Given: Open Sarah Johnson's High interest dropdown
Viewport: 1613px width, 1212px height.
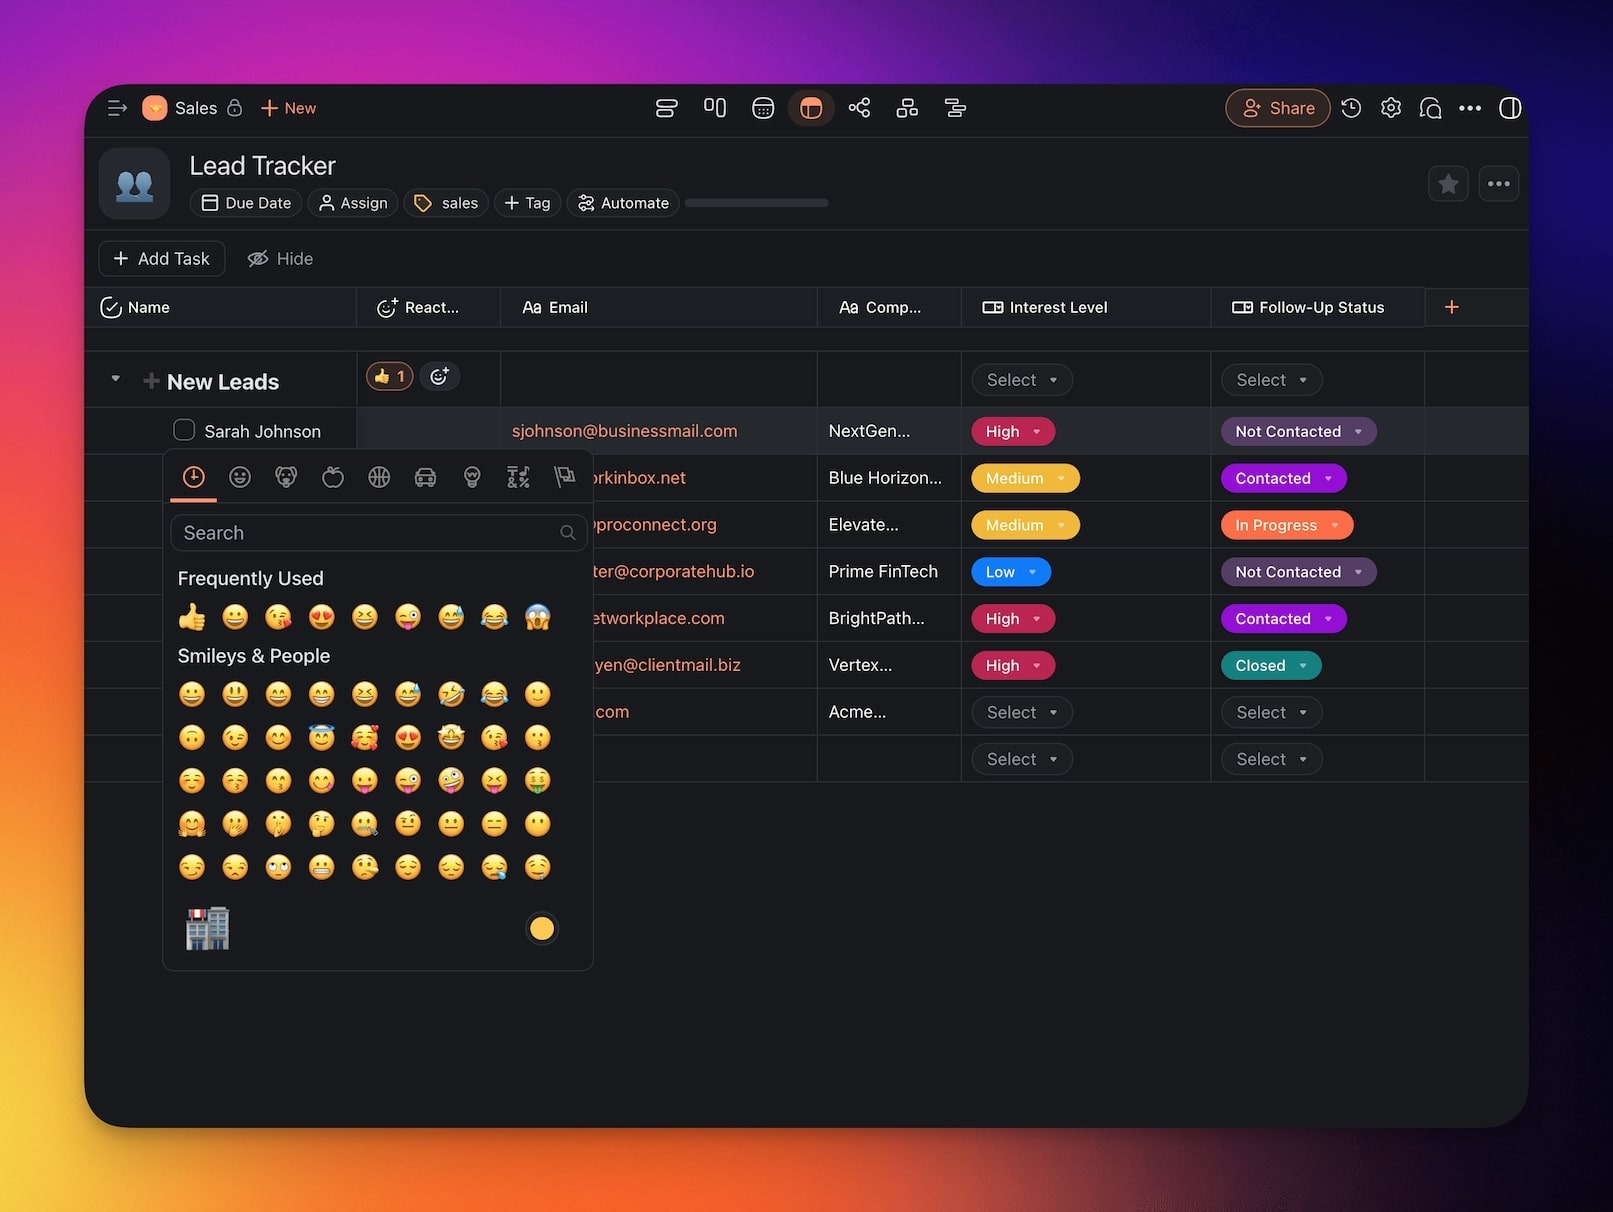Looking at the screenshot, I should (x=1012, y=431).
